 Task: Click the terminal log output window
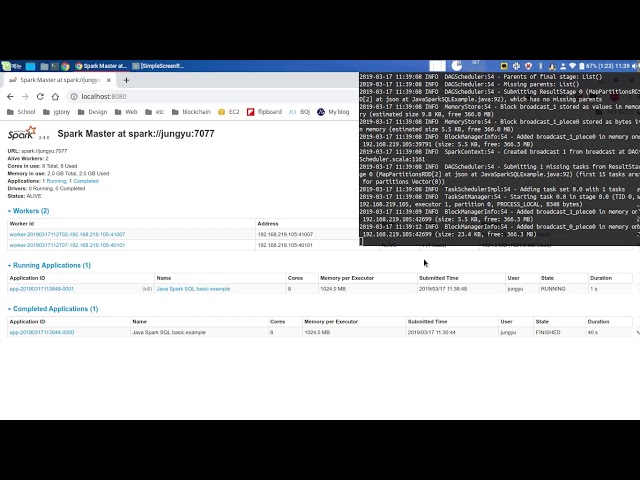[x=499, y=159]
